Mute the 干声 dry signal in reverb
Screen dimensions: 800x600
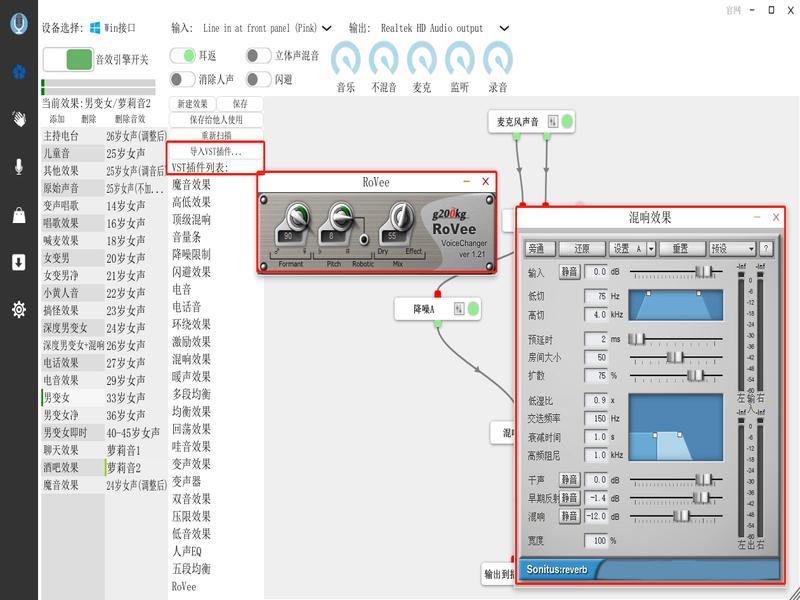click(569, 480)
